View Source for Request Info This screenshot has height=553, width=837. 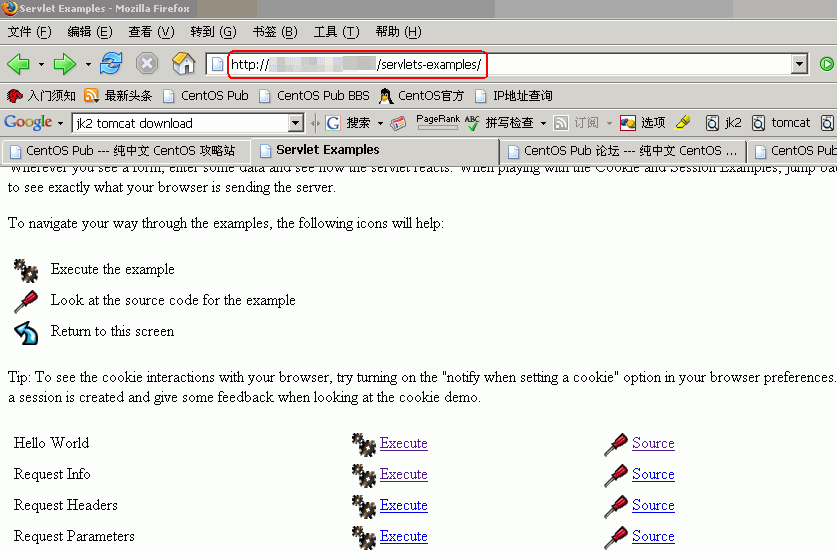[x=653, y=475]
